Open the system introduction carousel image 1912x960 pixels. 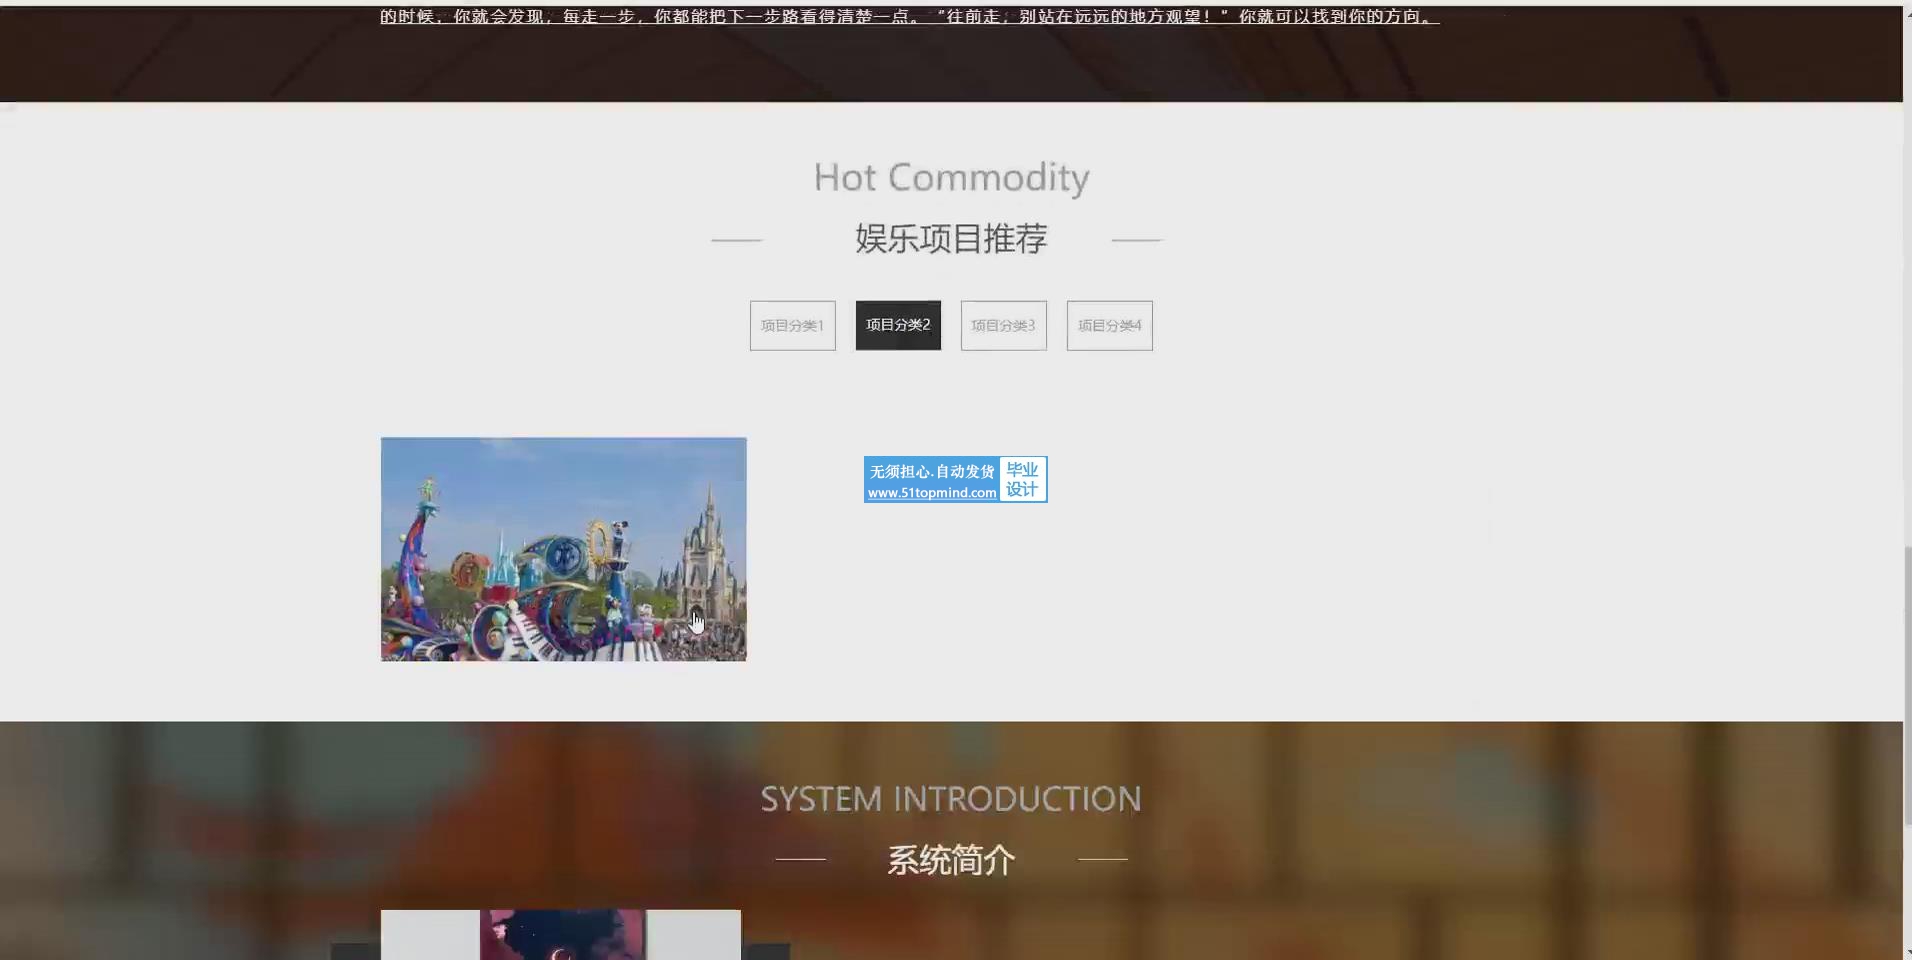[561, 935]
